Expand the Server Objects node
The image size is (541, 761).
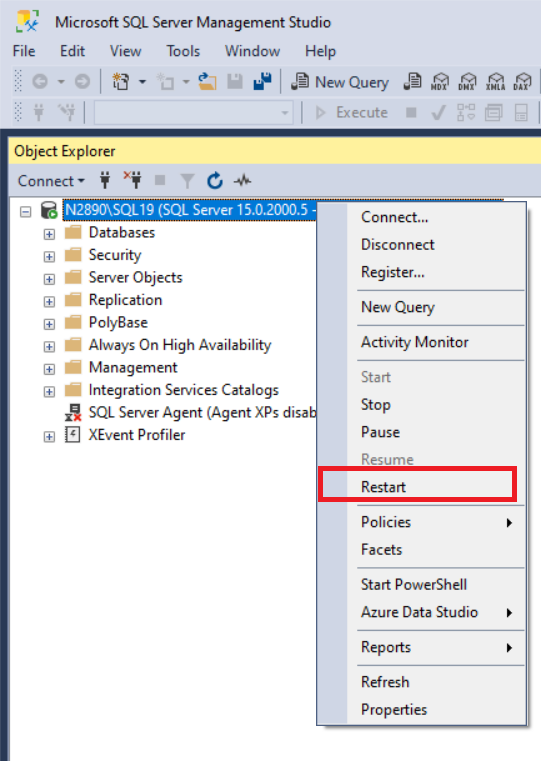pyautogui.click(x=49, y=279)
